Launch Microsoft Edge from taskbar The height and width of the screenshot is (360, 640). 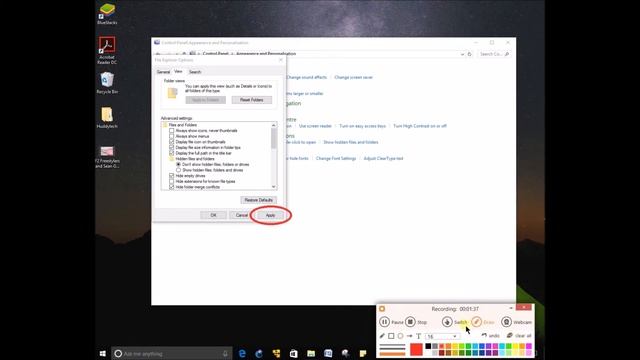click(x=242, y=353)
